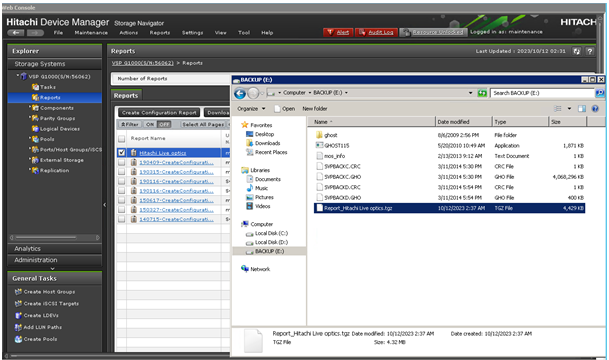Open the address bar history dropdown

(470, 93)
